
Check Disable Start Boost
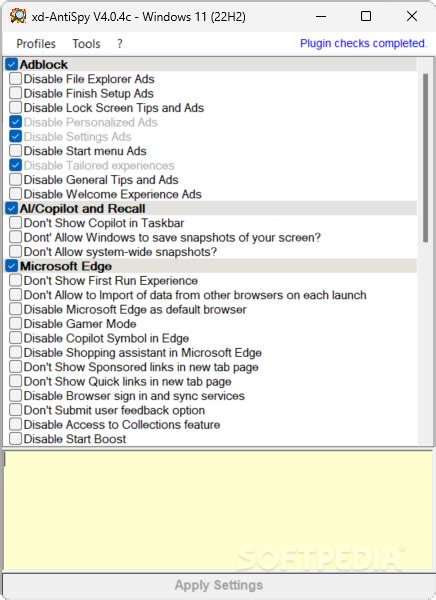[15, 439]
